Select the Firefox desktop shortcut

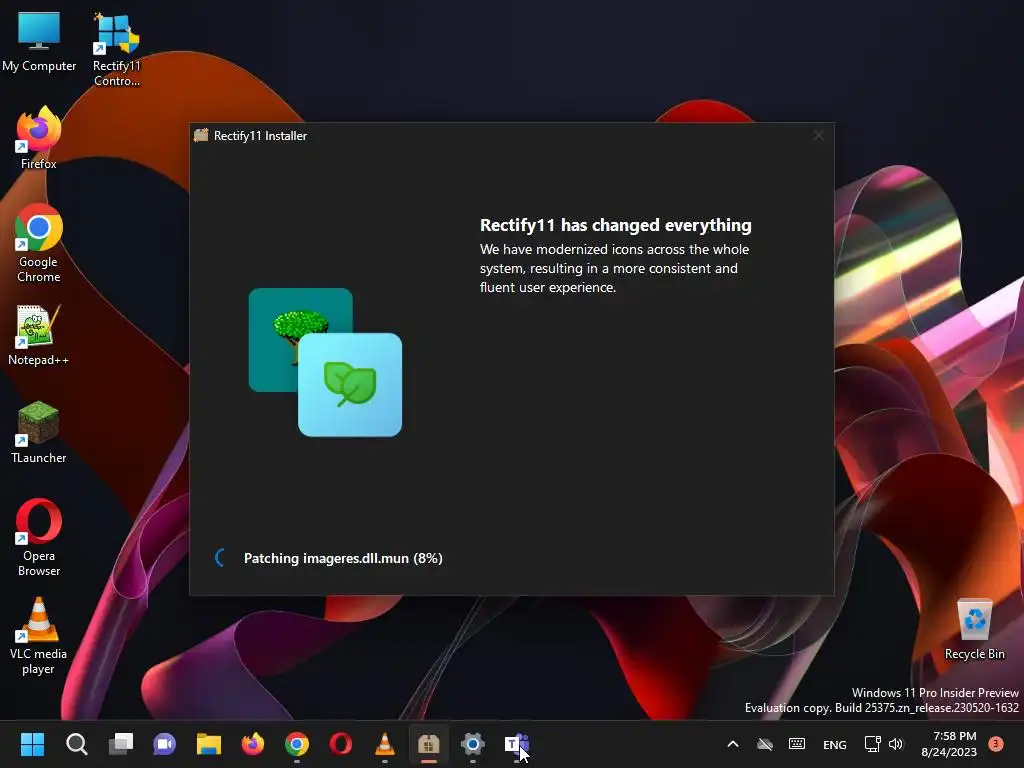(39, 138)
